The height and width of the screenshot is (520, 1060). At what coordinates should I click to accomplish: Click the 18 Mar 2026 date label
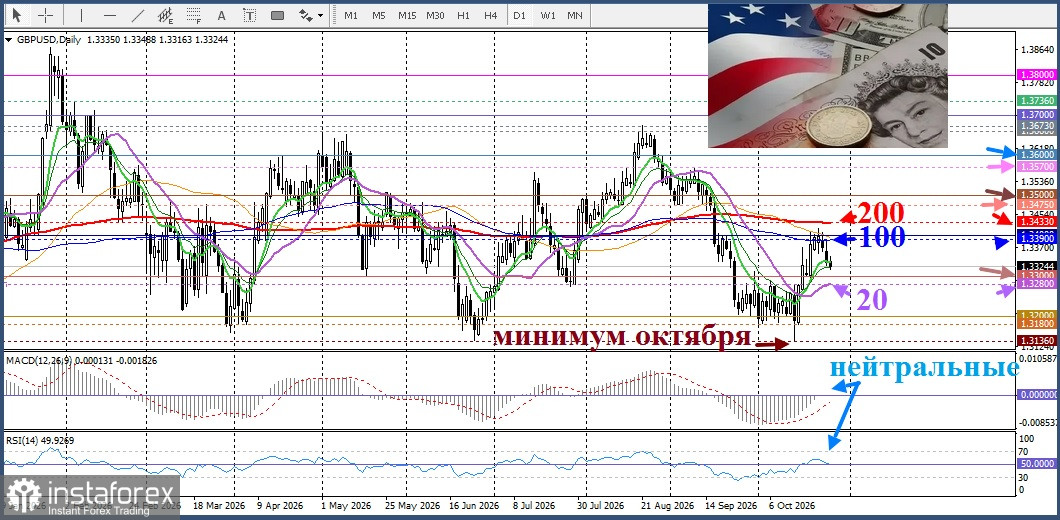(219, 506)
